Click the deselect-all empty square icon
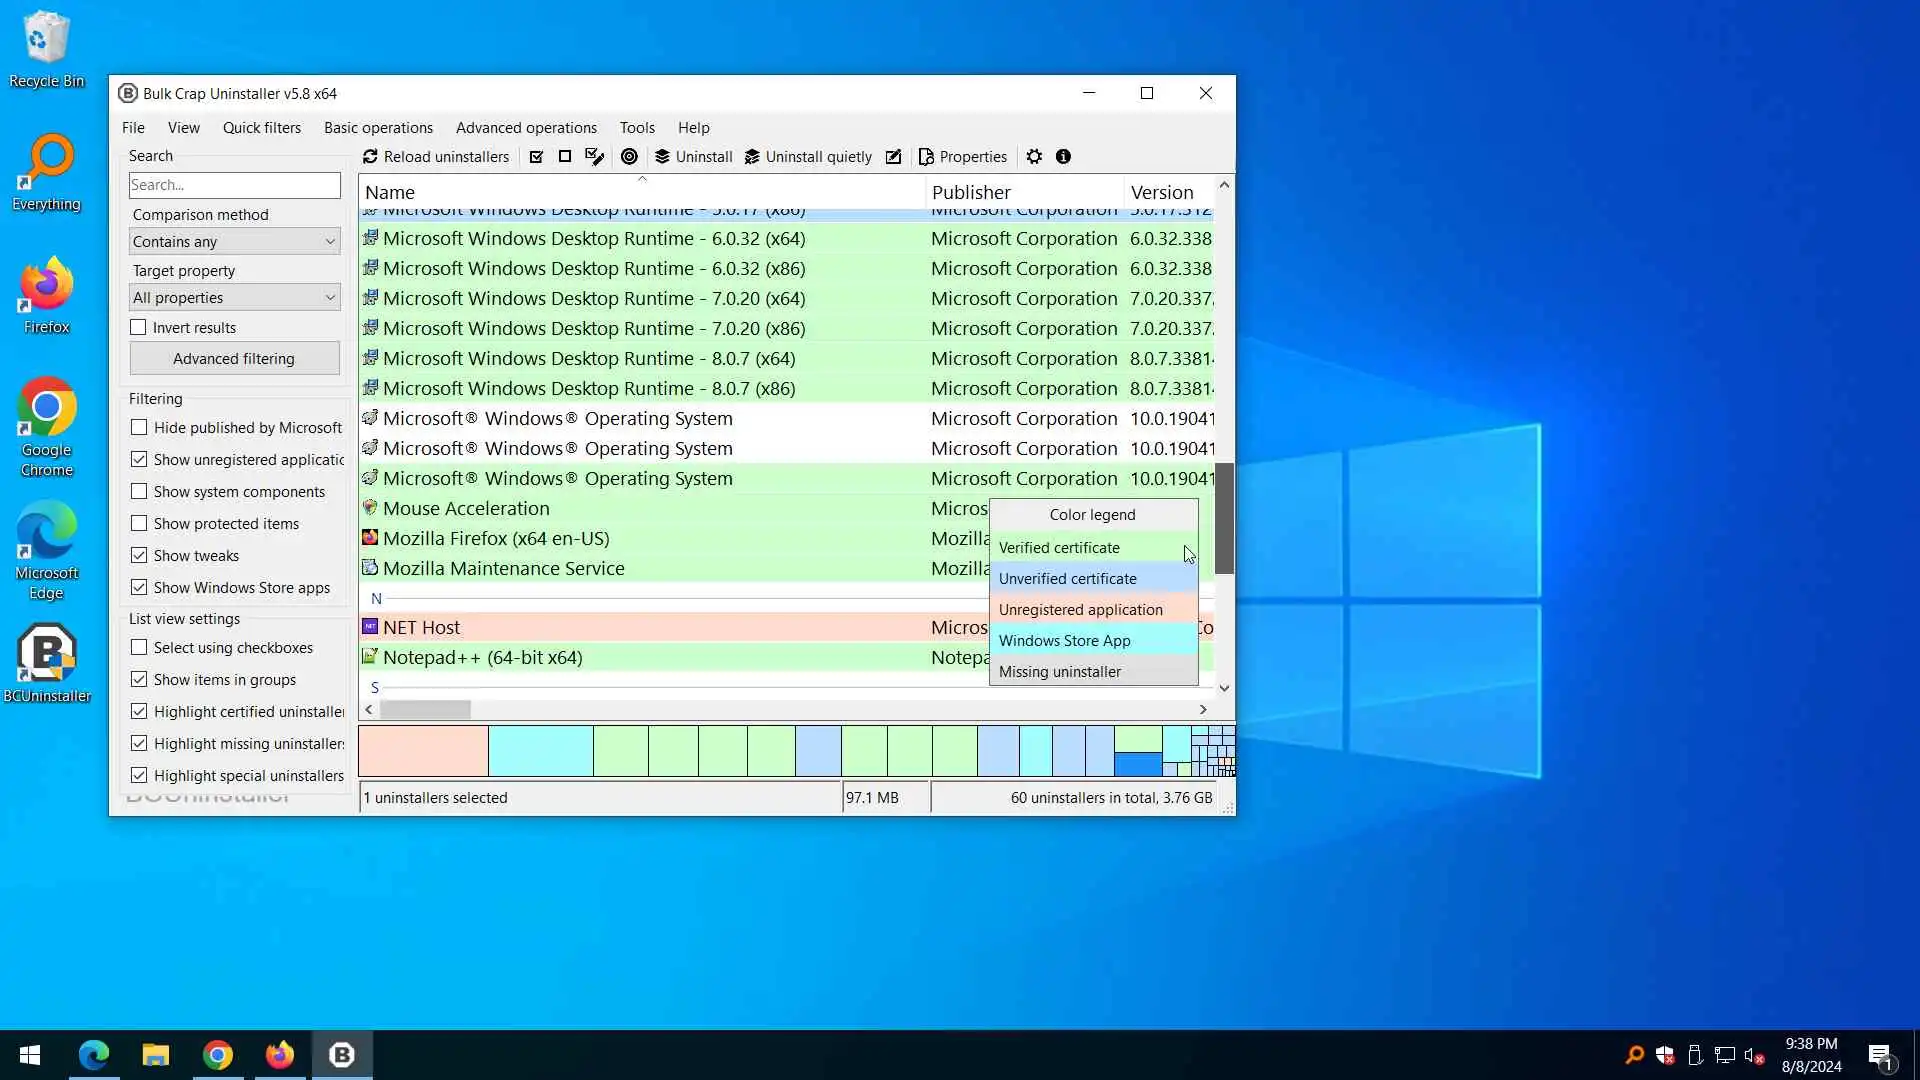The width and height of the screenshot is (1920, 1080). click(x=565, y=157)
